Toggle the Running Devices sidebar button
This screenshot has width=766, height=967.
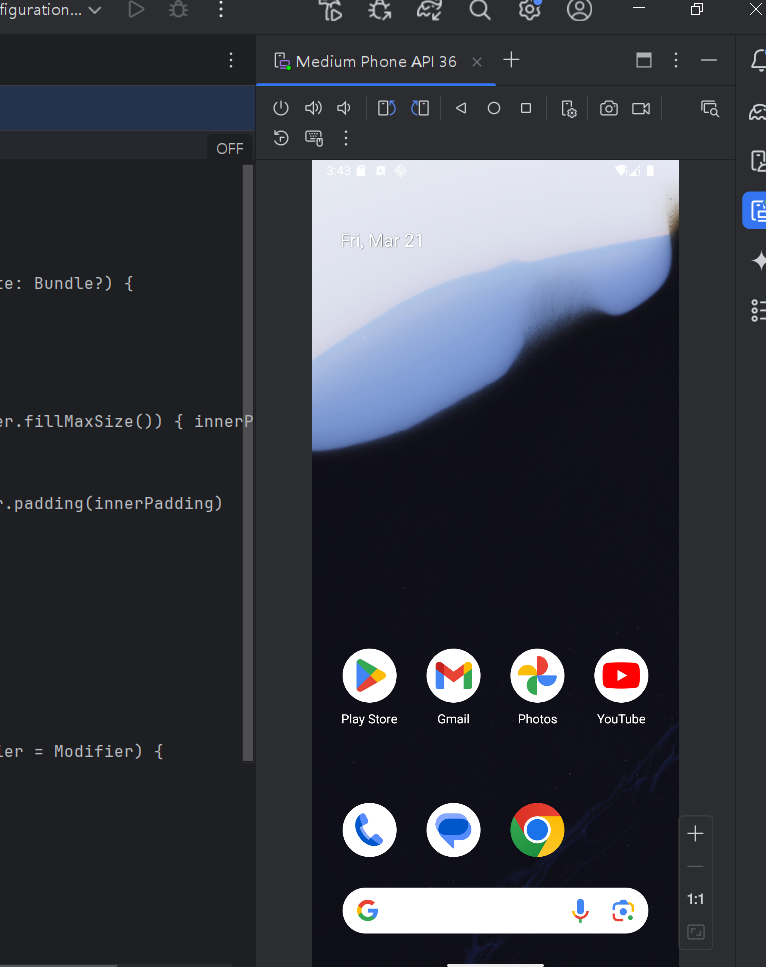pos(755,211)
